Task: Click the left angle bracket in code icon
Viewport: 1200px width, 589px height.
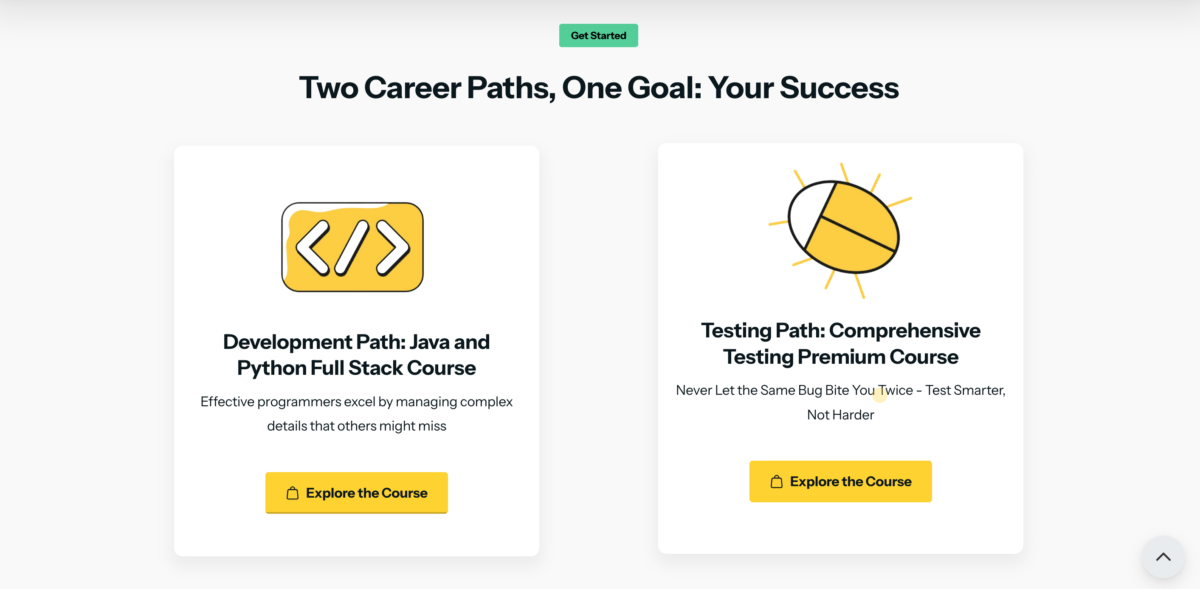Action: pyautogui.click(x=313, y=248)
